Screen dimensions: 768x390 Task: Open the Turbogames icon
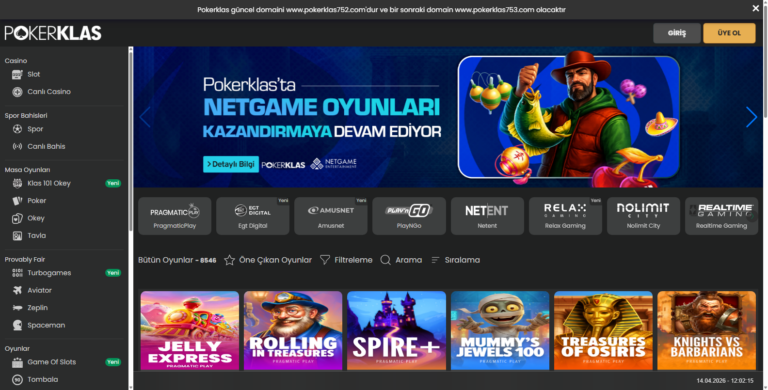coord(17,273)
